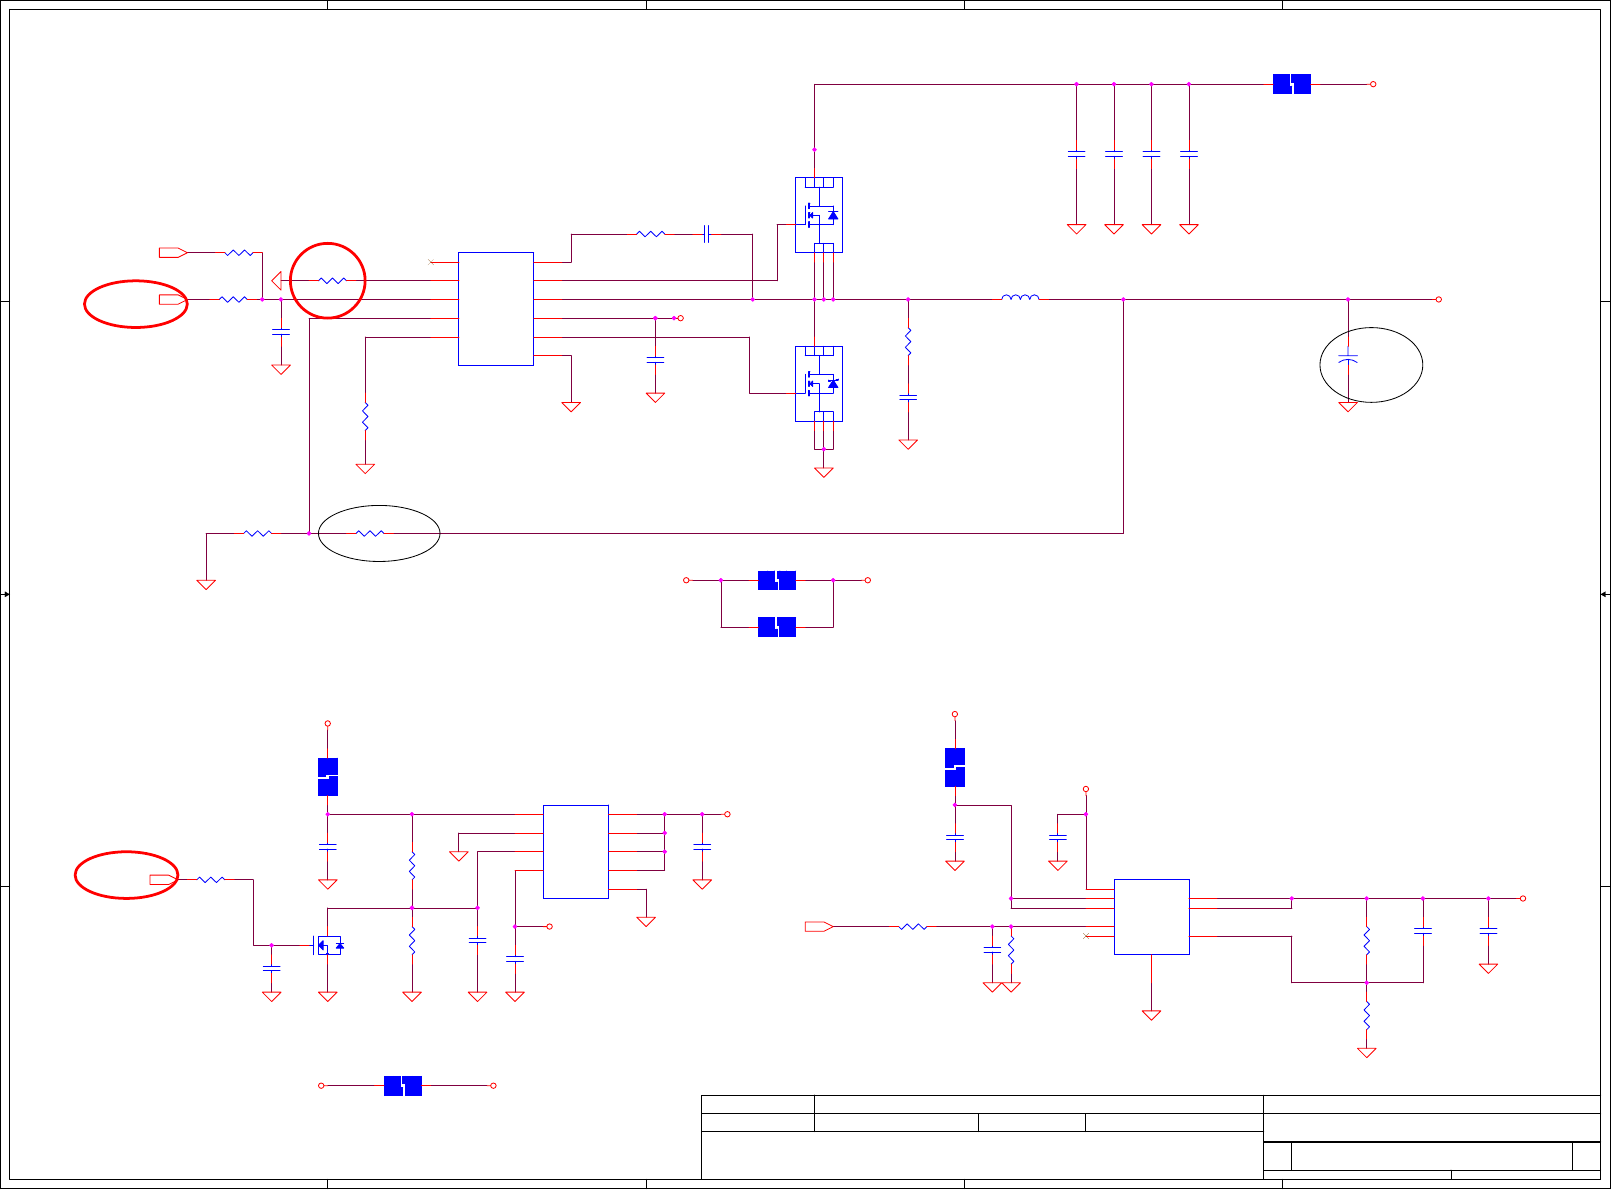Click the upper of the two parallel center jumpers
1611x1190 pixels.
[777, 580]
